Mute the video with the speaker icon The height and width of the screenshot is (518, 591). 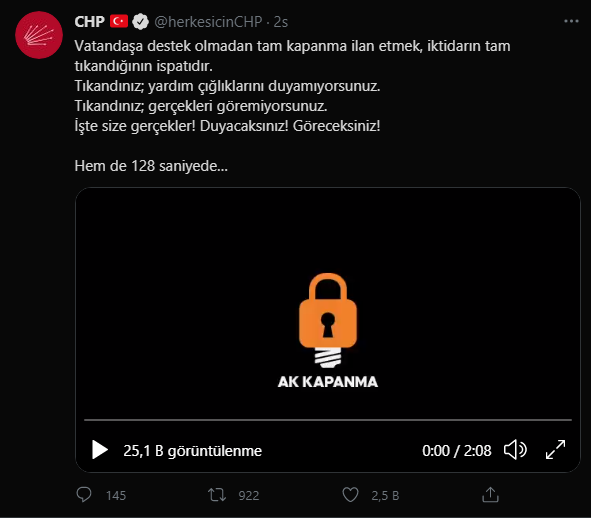[515, 450]
